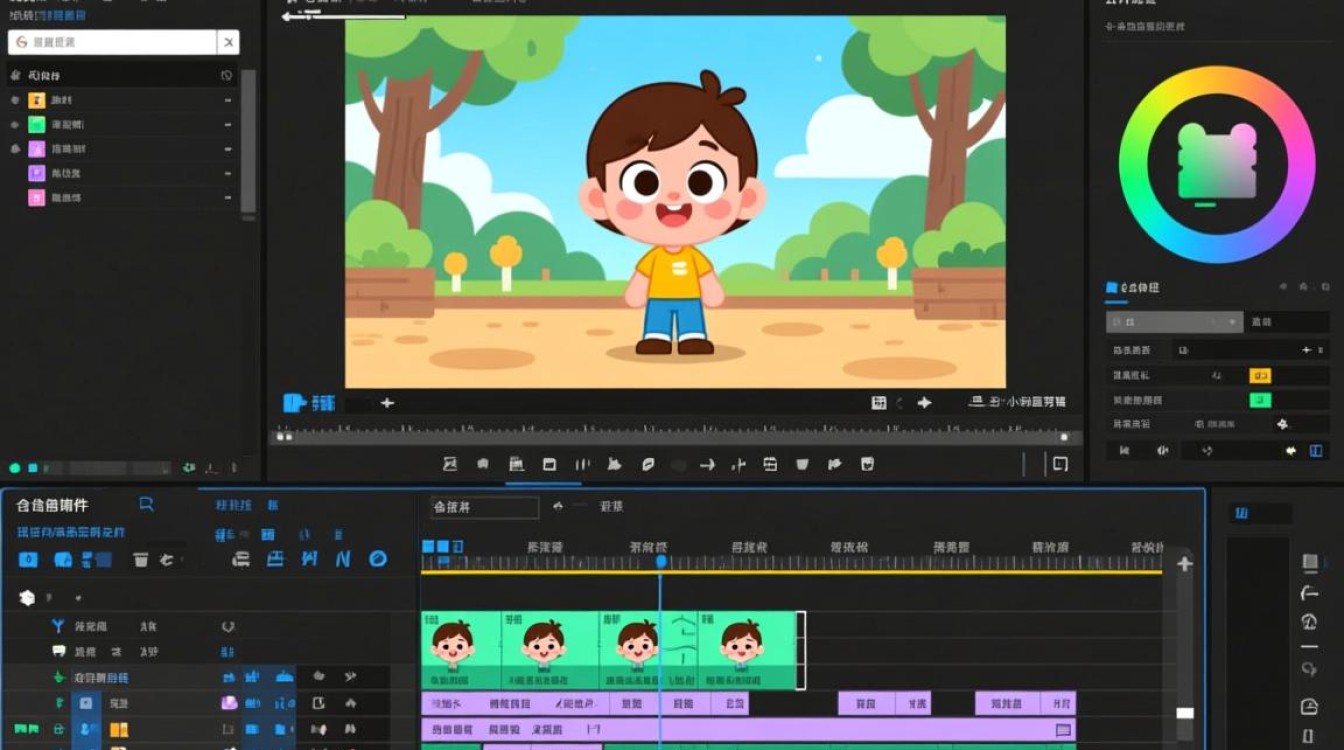Open the panel layout icon right of the preview toolbar
The height and width of the screenshot is (750, 1344).
(x=1060, y=464)
